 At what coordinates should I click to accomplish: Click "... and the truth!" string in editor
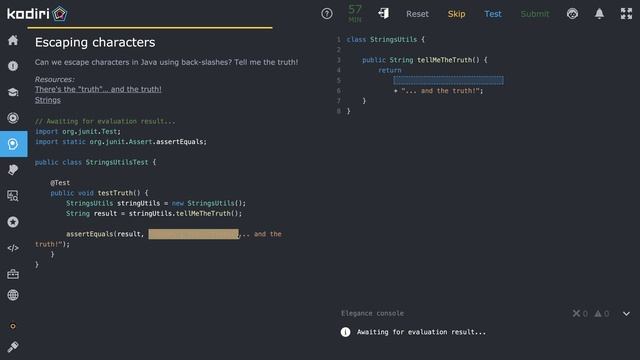point(440,91)
